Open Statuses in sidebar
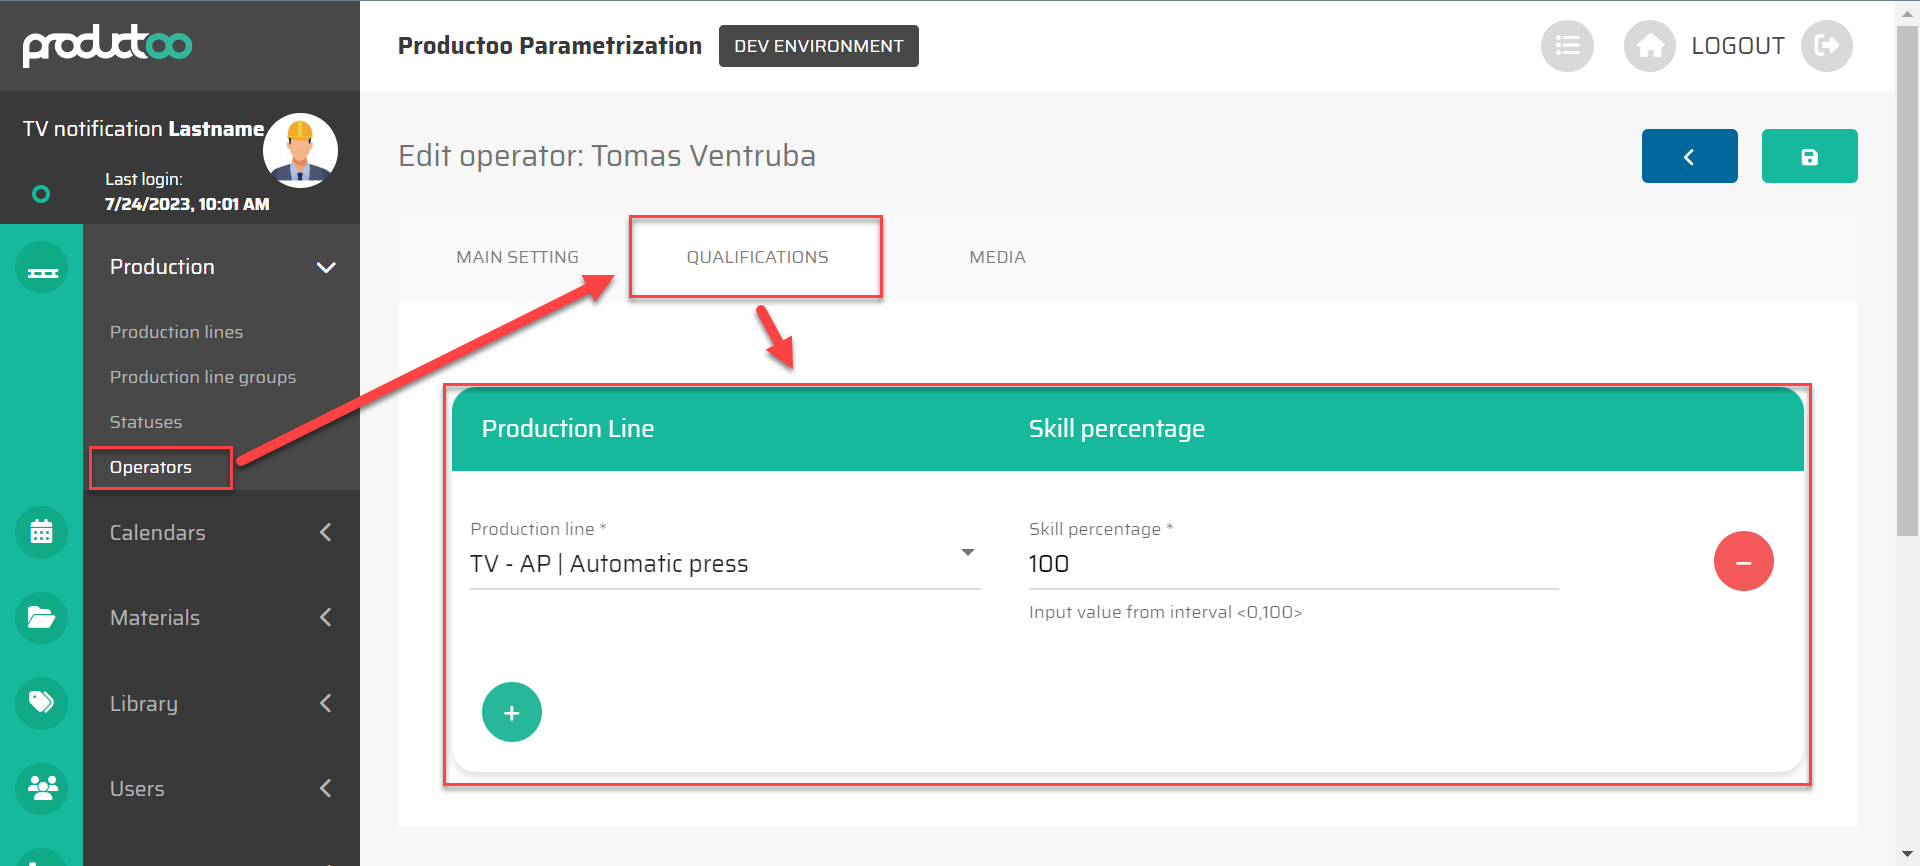 [x=146, y=422]
